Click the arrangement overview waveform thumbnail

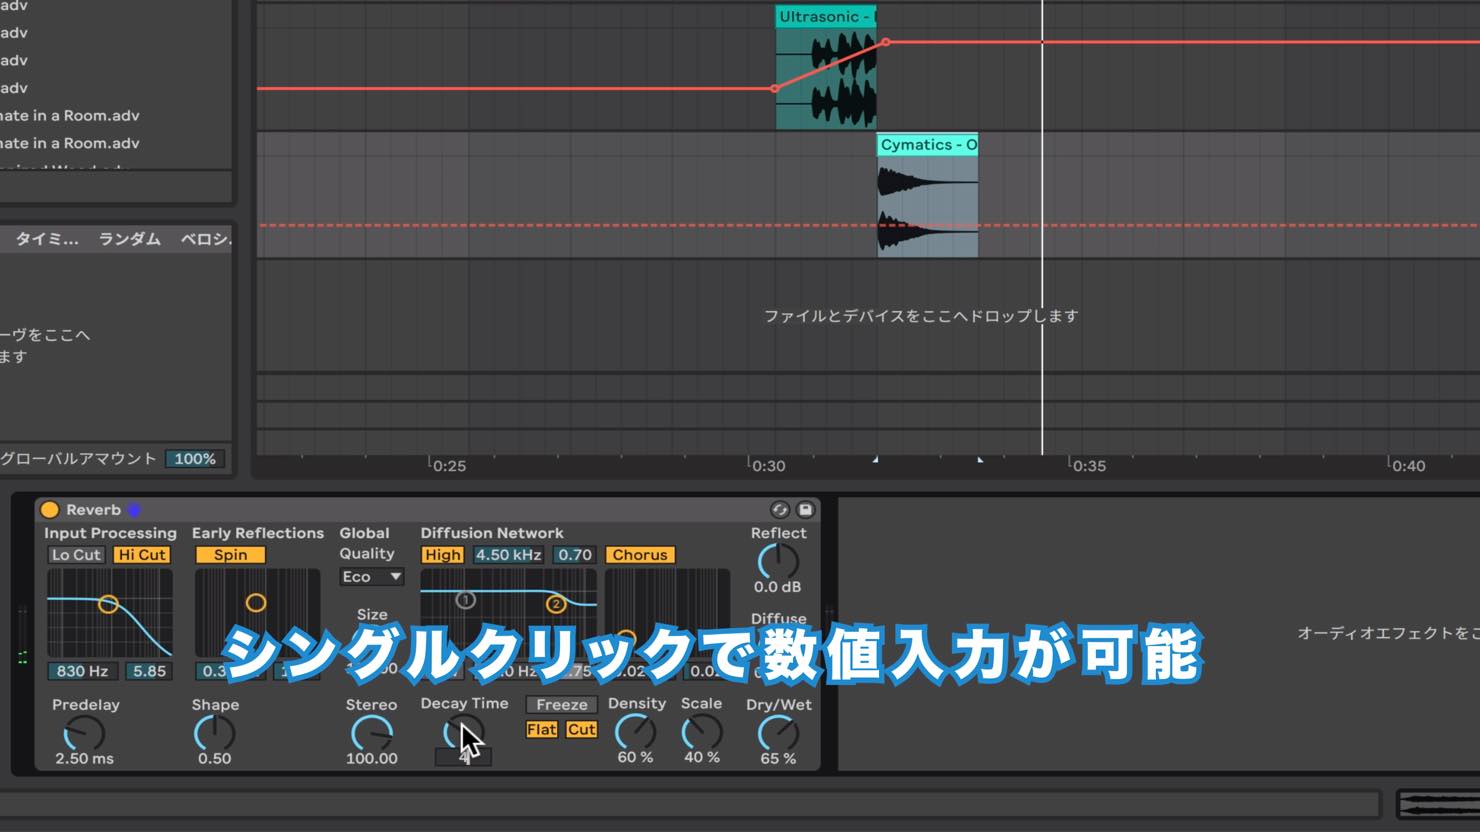(x=1438, y=805)
